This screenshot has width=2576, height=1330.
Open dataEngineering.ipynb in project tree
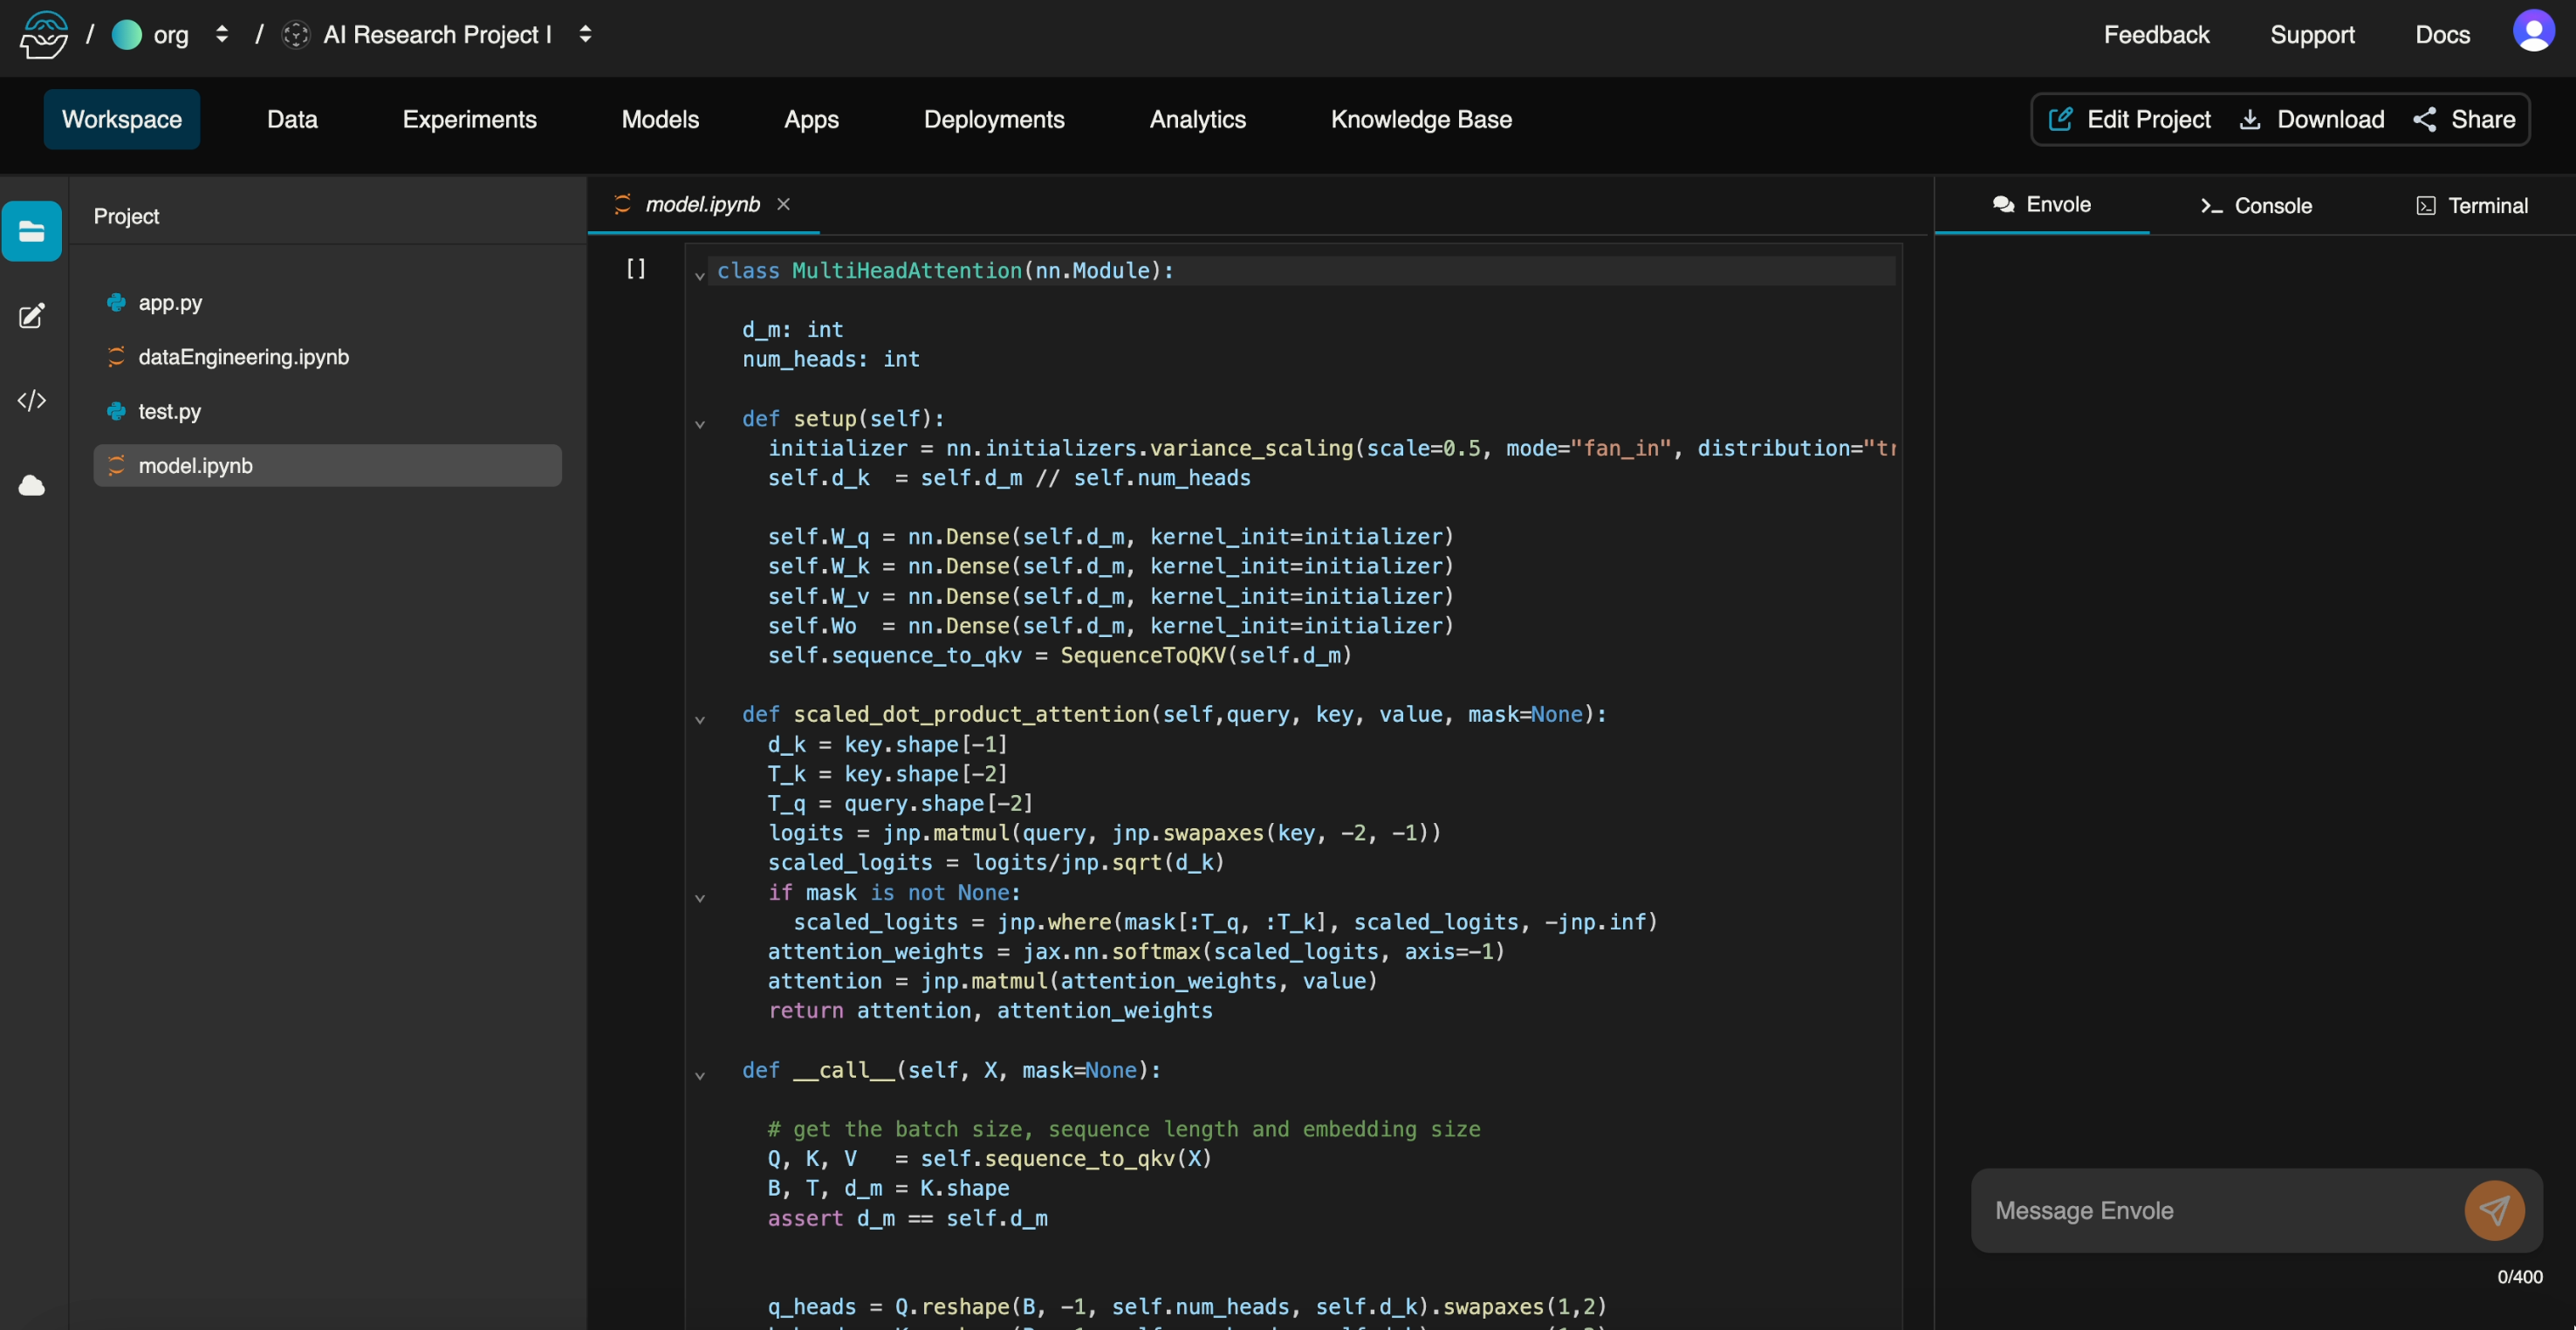click(243, 356)
